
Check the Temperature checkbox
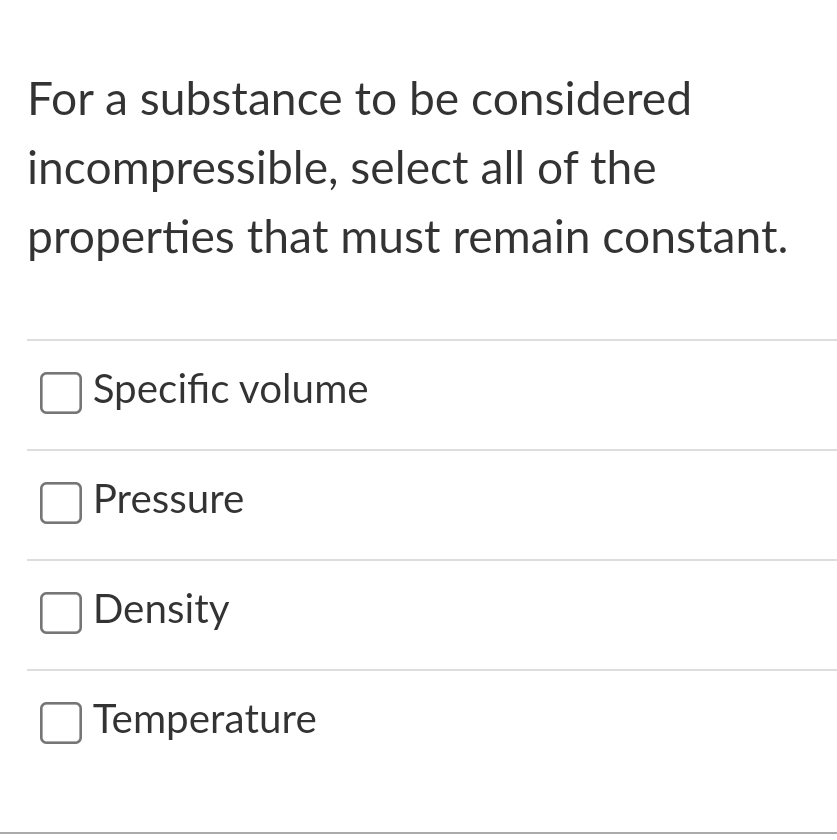coord(60,723)
